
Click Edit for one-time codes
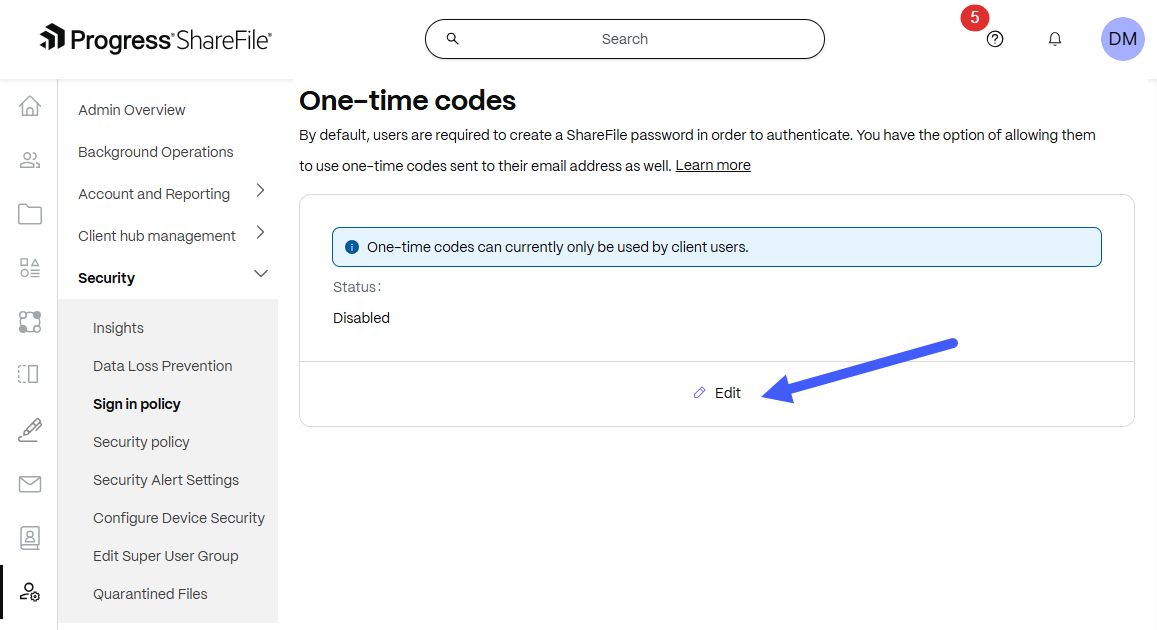click(x=718, y=393)
